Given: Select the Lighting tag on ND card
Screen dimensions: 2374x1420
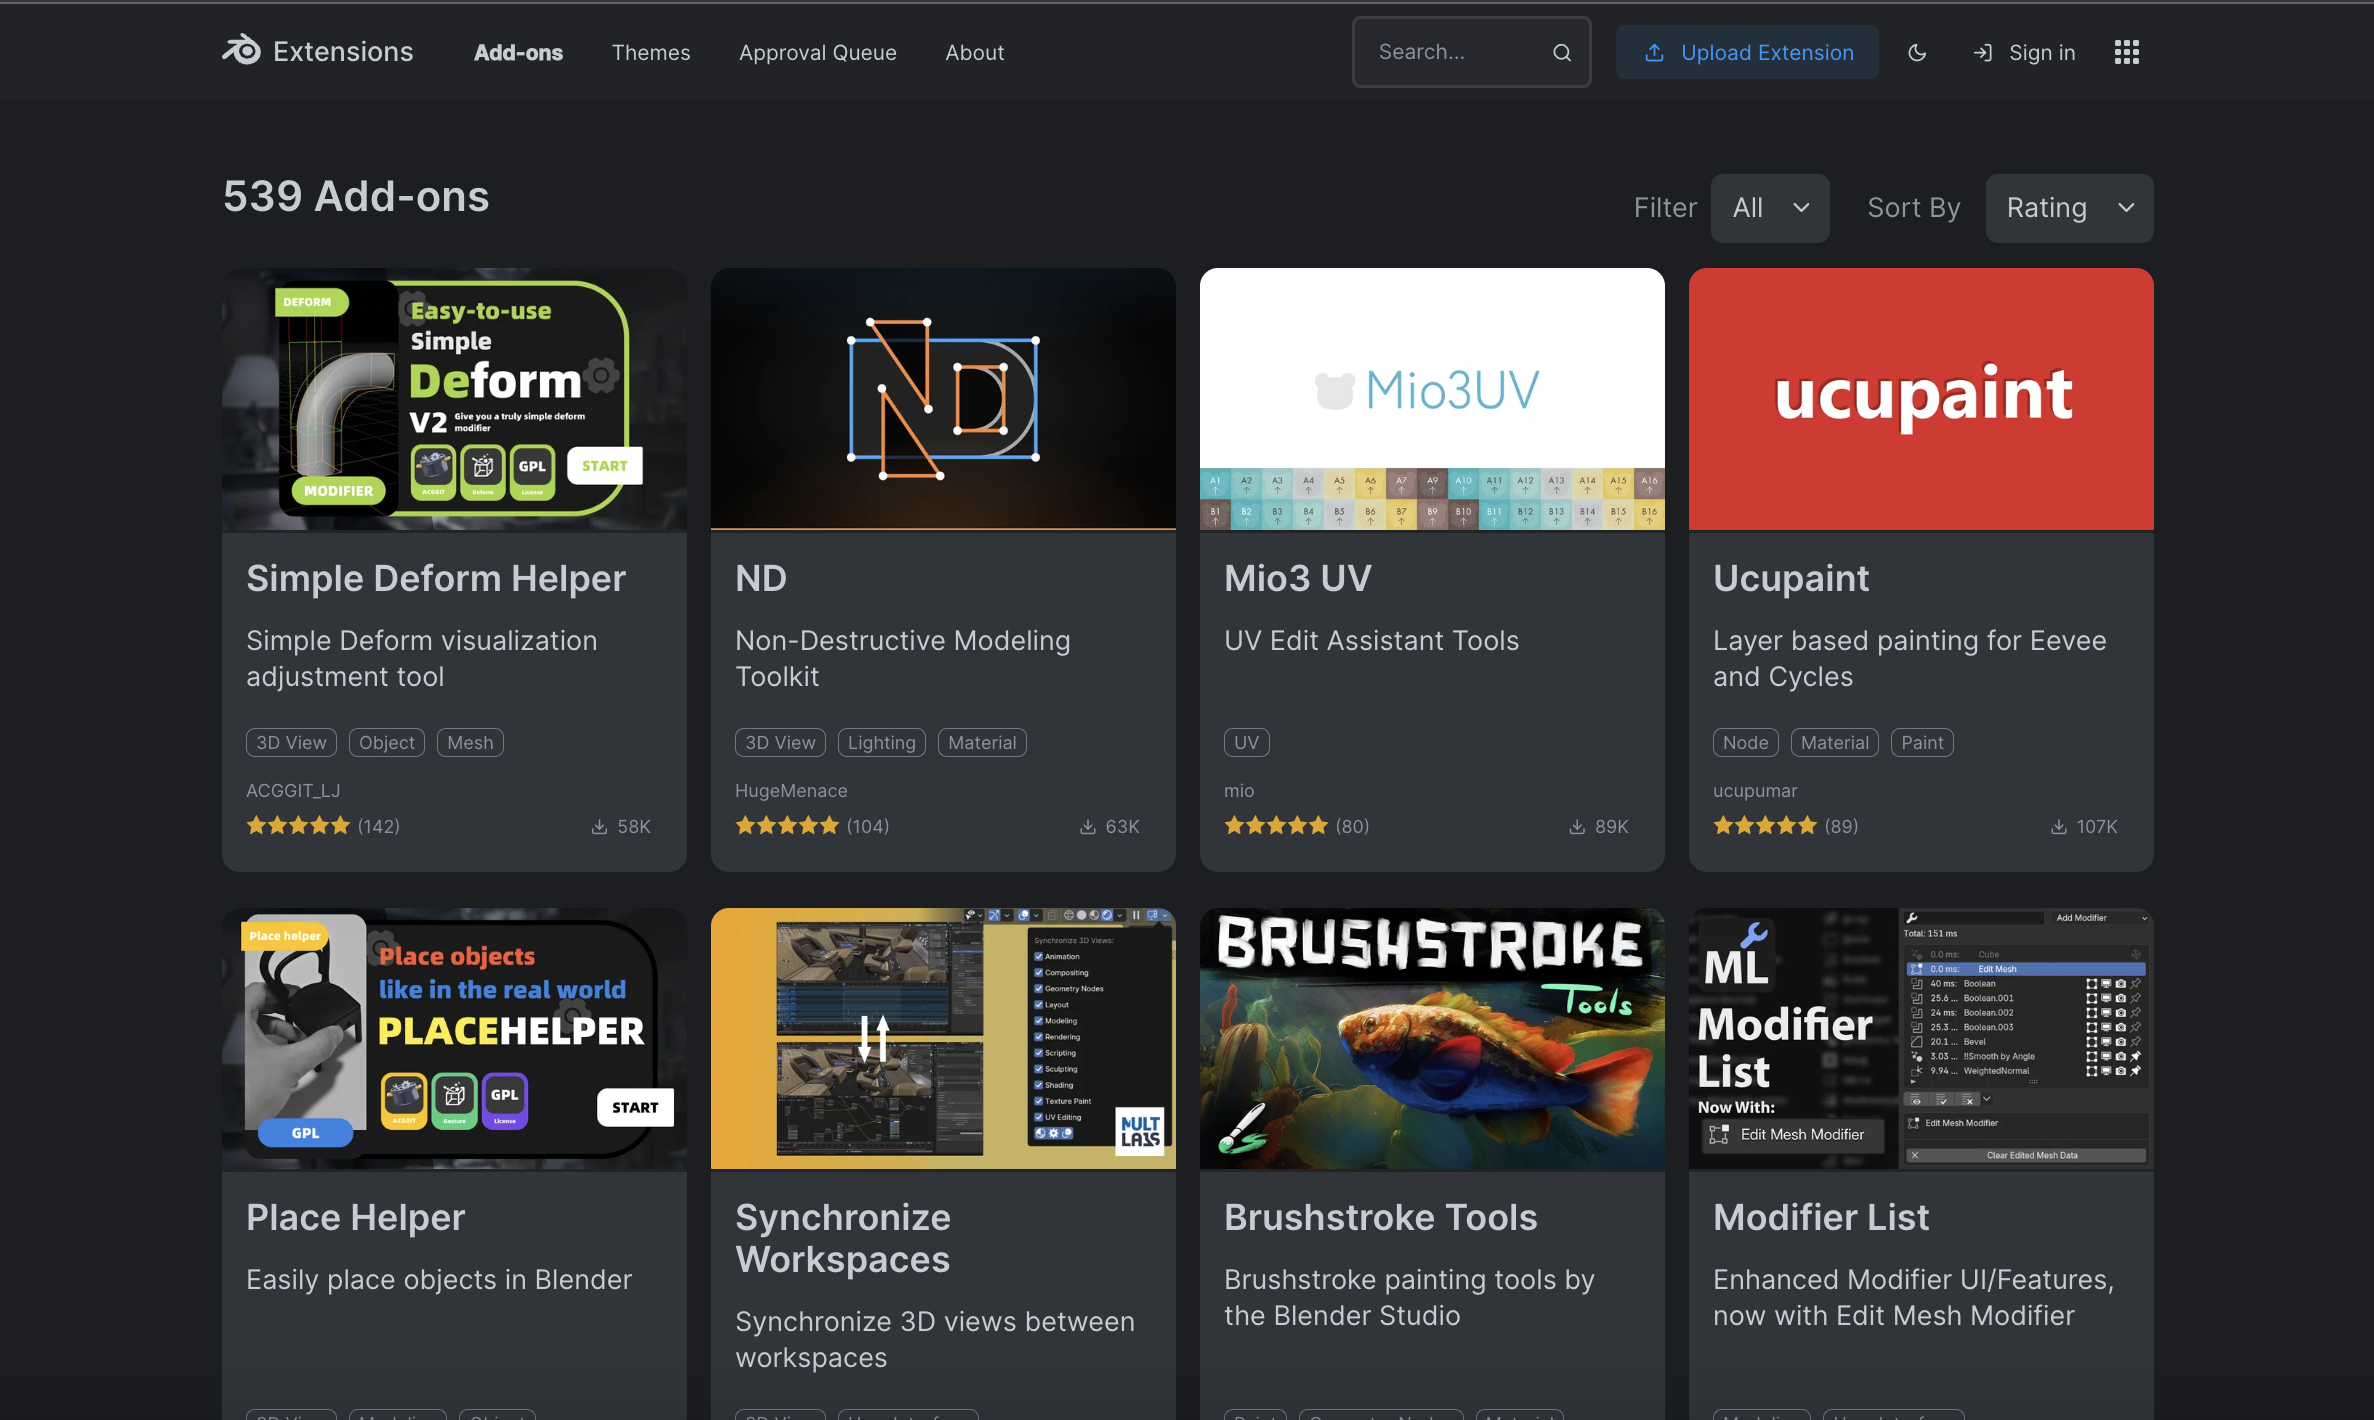Looking at the screenshot, I should pos(882,743).
